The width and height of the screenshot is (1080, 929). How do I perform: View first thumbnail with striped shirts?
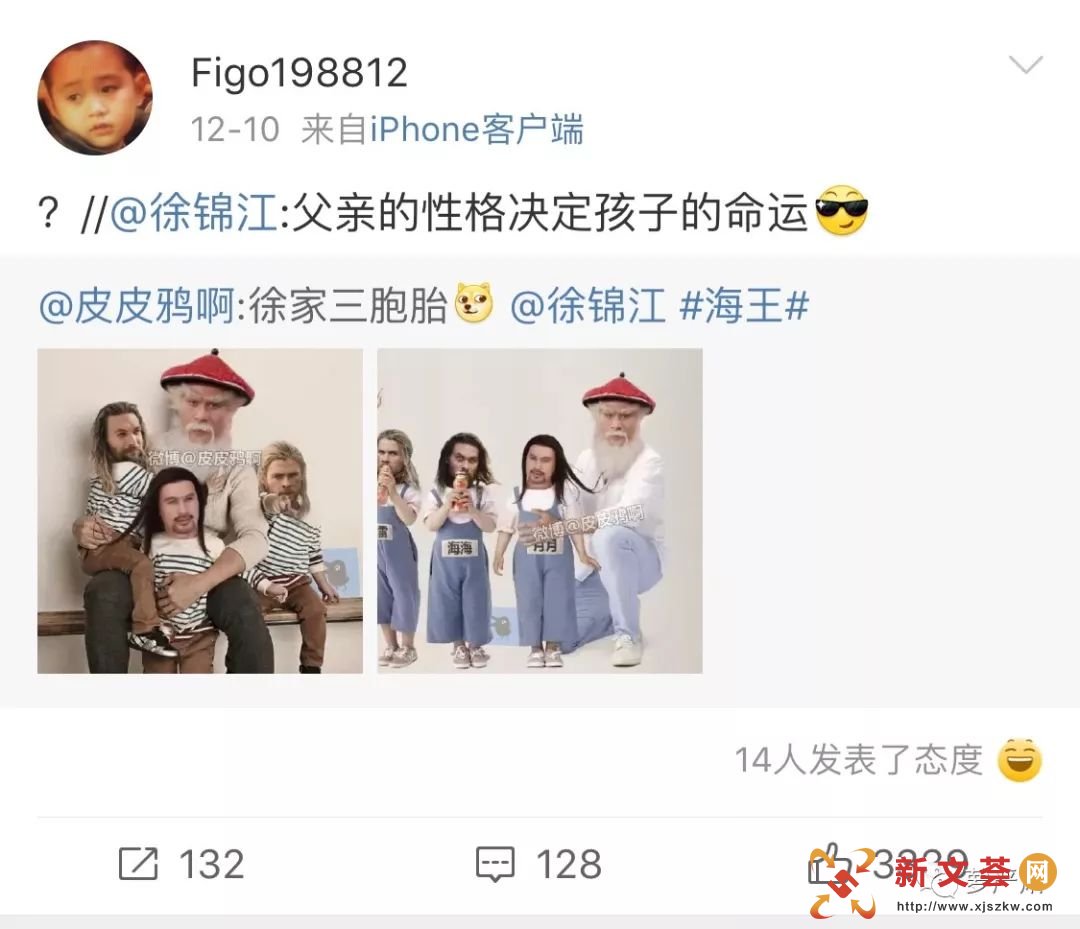pyautogui.click(x=200, y=510)
